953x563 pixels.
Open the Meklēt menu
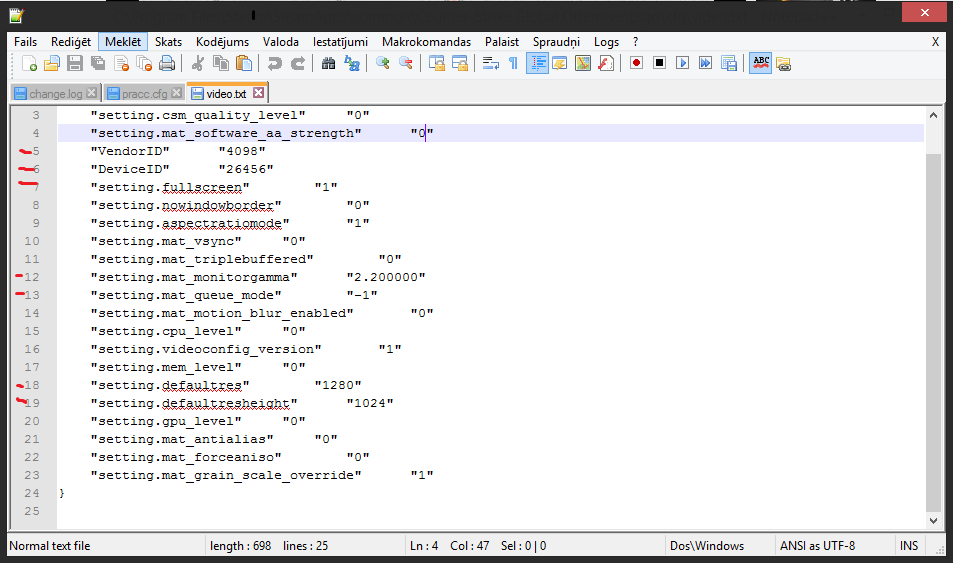123,42
